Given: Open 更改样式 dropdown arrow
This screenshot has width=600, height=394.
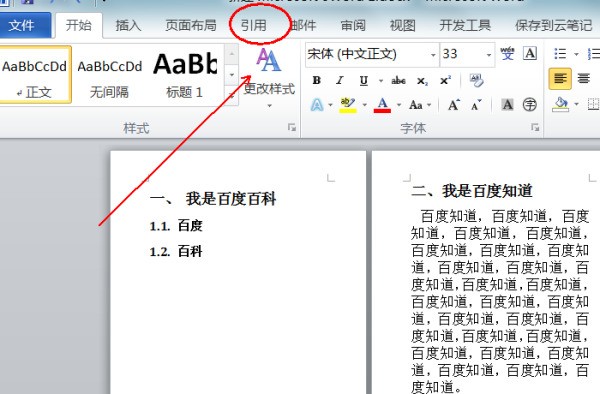Looking at the screenshot, I should (269, 106).
